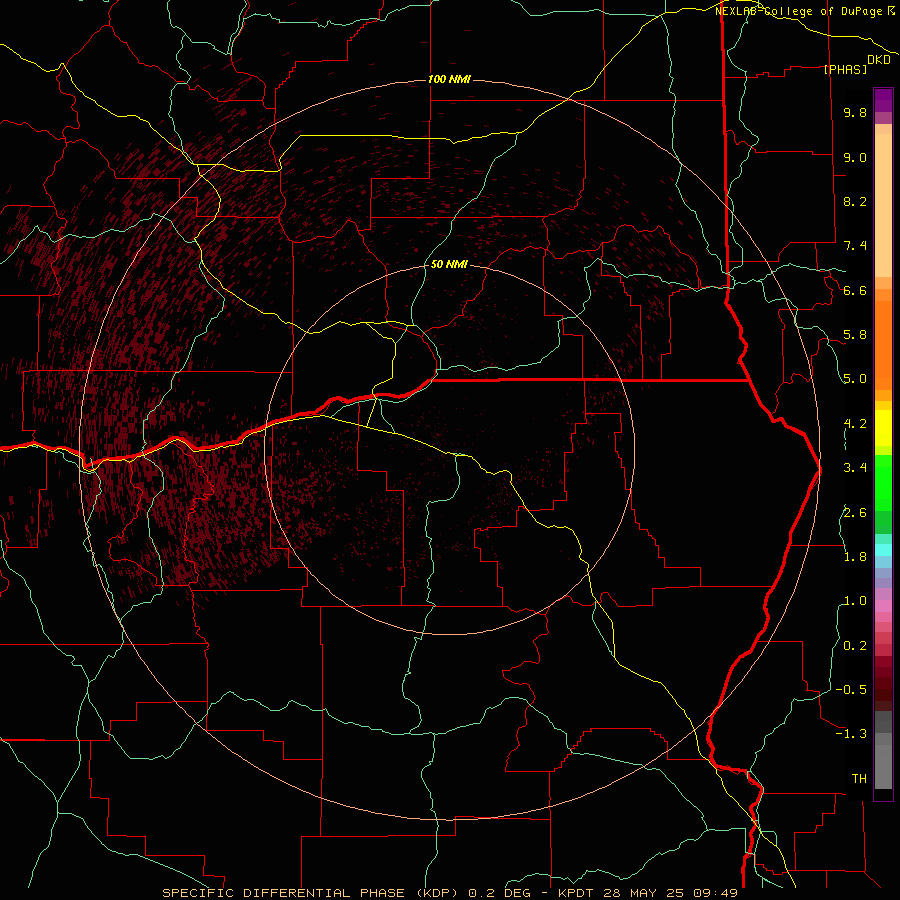Click the 1.0 value on color scale
Viewport: 900px width, 900px height.
tap(855, 601)
